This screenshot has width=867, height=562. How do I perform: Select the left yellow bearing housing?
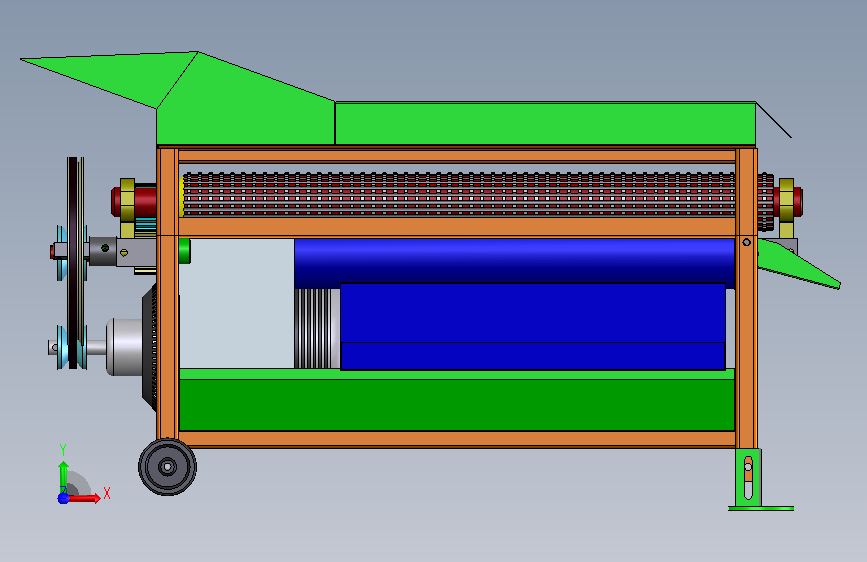[x=128, y=199]
